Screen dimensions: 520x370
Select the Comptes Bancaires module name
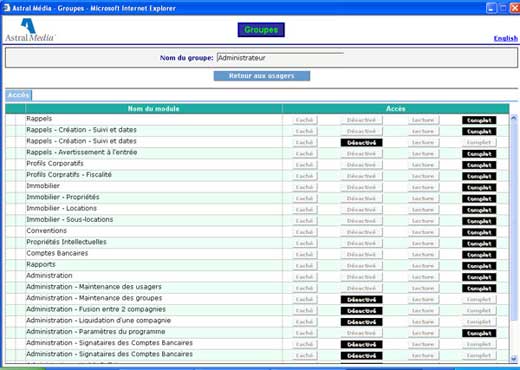[57, 253]
